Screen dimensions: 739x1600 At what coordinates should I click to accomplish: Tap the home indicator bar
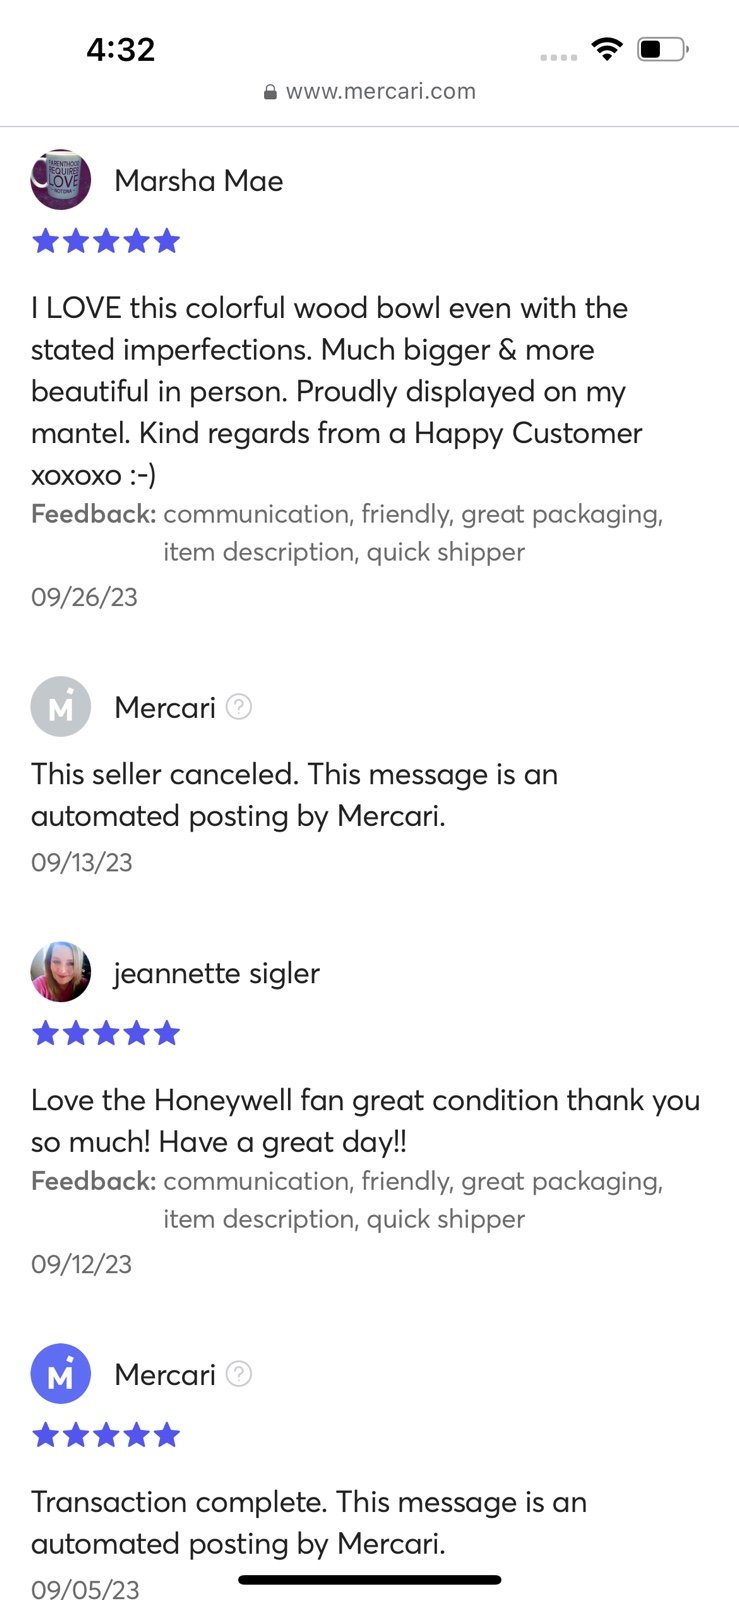pos(370,1580)
